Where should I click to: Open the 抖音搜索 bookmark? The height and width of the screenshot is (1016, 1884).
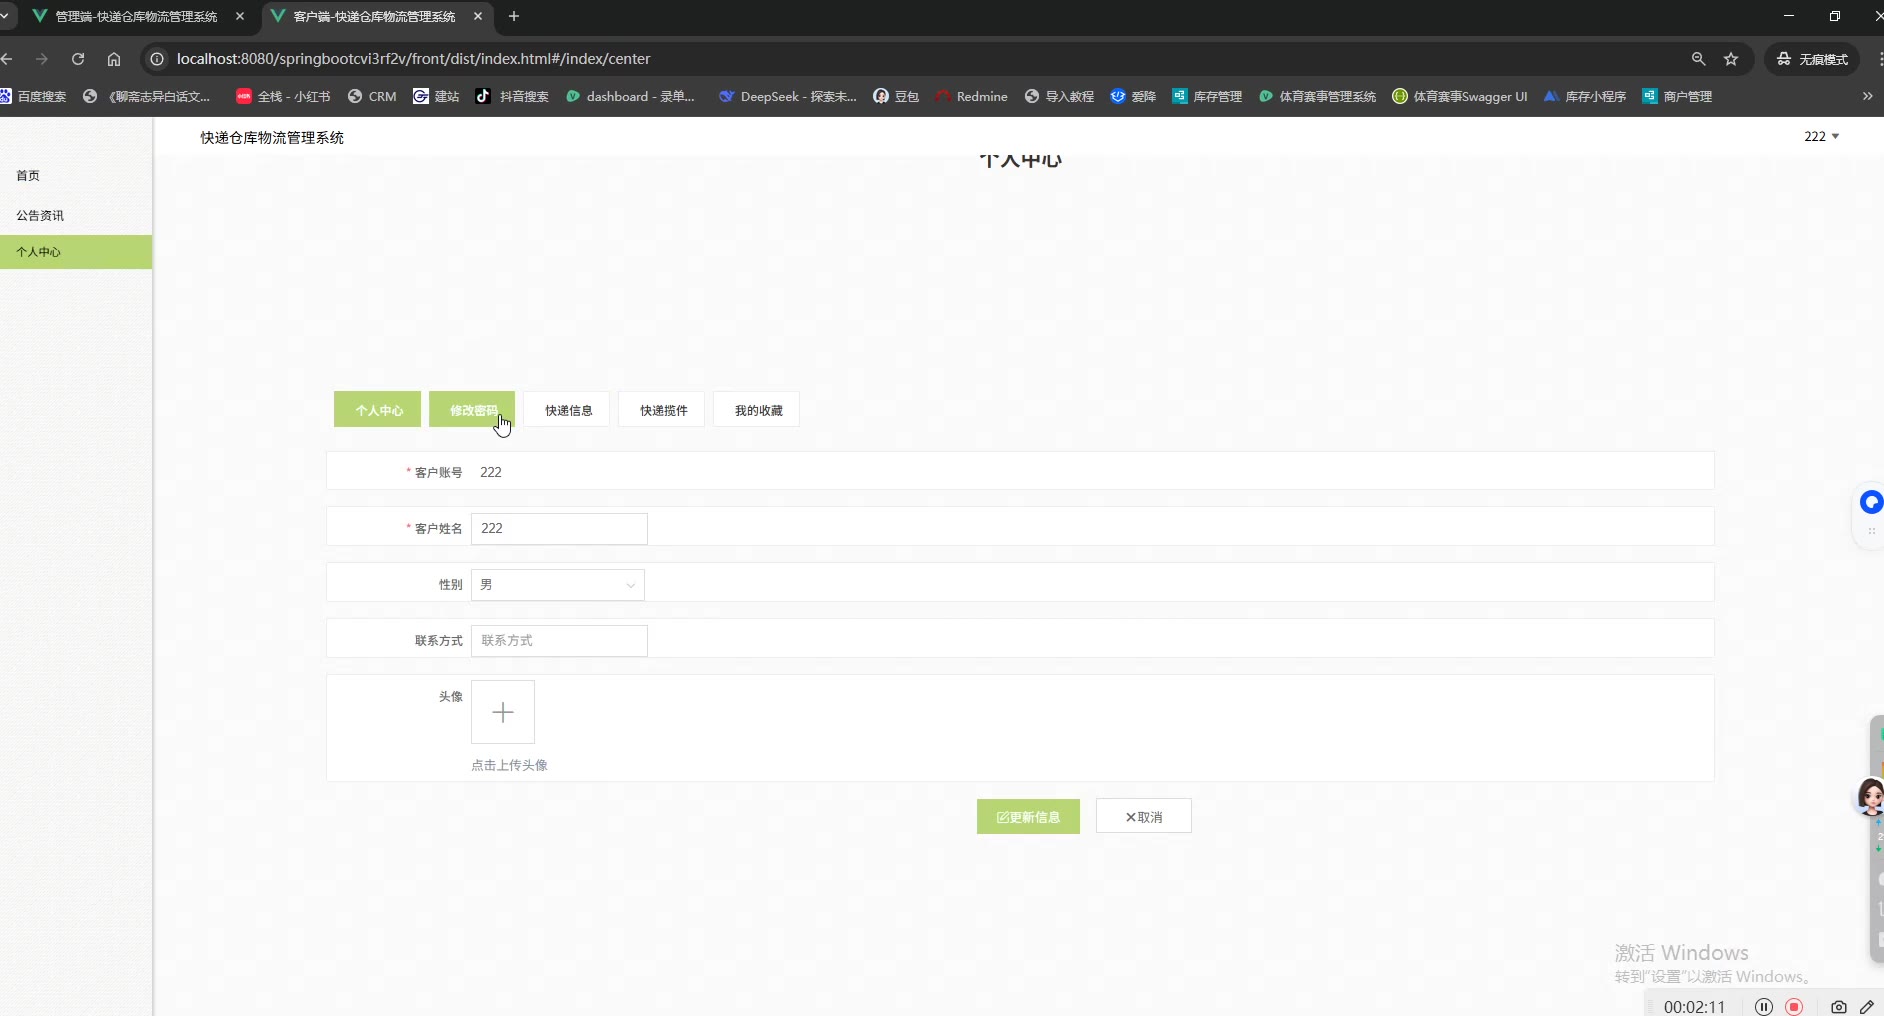512,97
